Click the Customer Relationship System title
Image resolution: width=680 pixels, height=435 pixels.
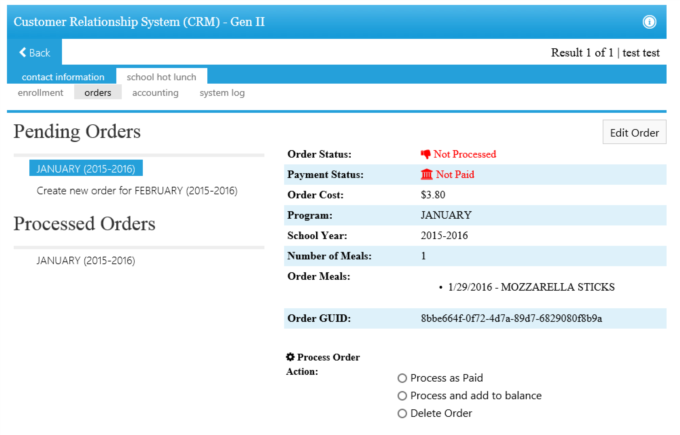[139, 22]
